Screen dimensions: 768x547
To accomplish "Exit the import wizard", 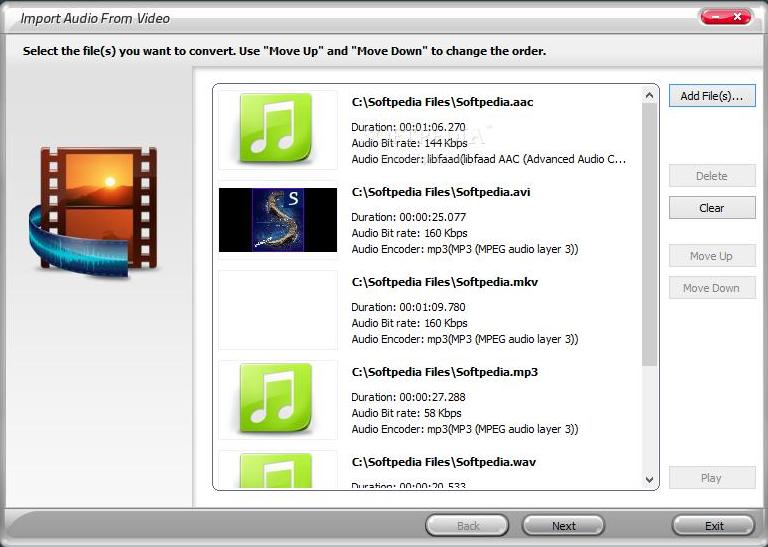I will click(714, 526).
